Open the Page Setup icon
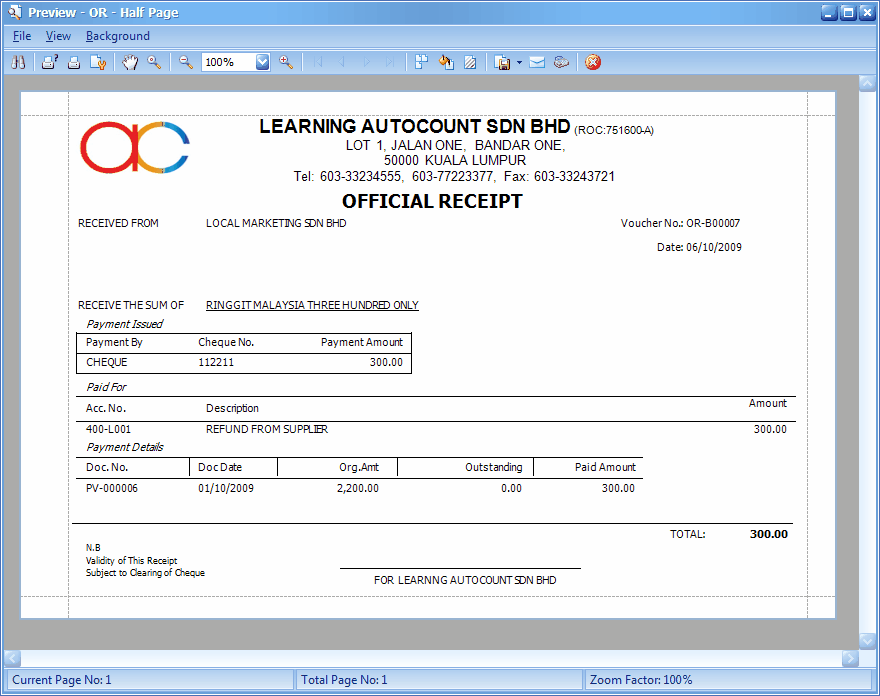This screenshot has width=880, height=696. (x=98, y=62)
